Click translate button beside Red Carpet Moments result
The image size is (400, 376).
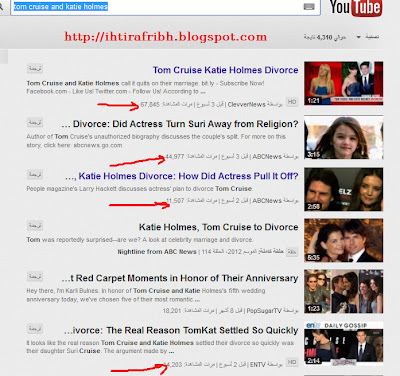point(35,277)
